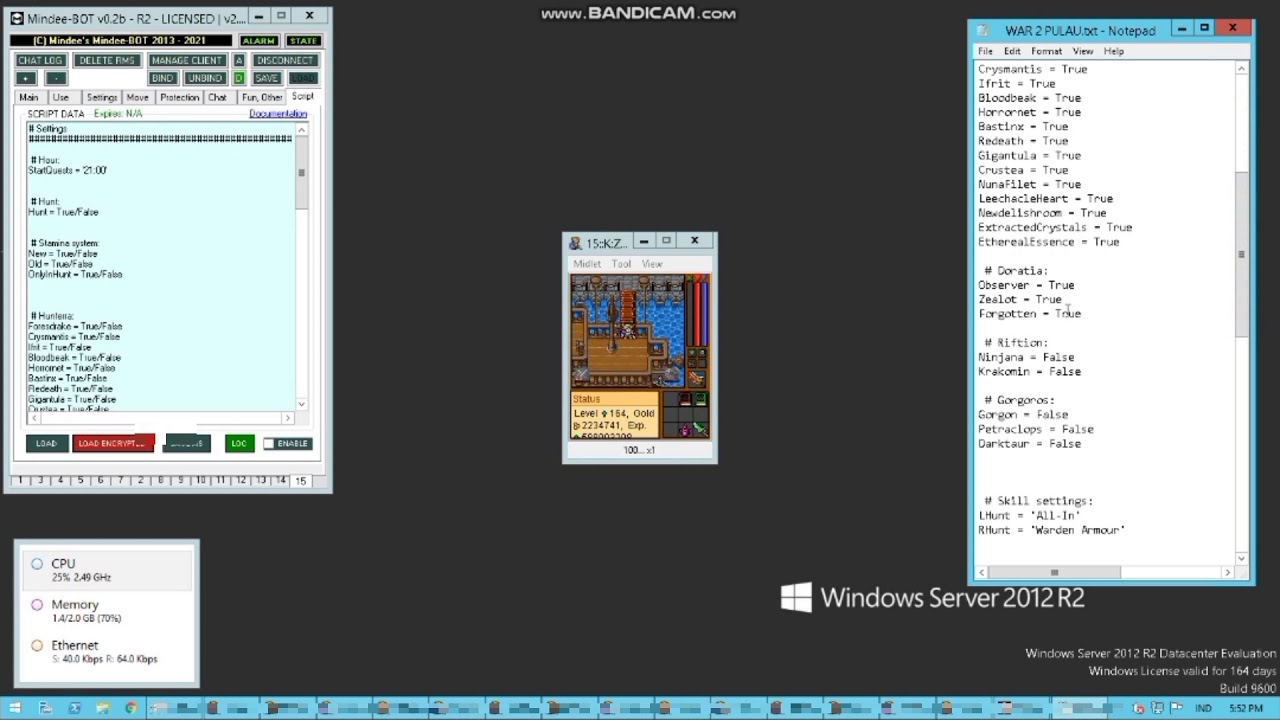1280x720 pixels.
Task: Open MANAGE CLIENT in the bot window
Action: coord(187,61)
